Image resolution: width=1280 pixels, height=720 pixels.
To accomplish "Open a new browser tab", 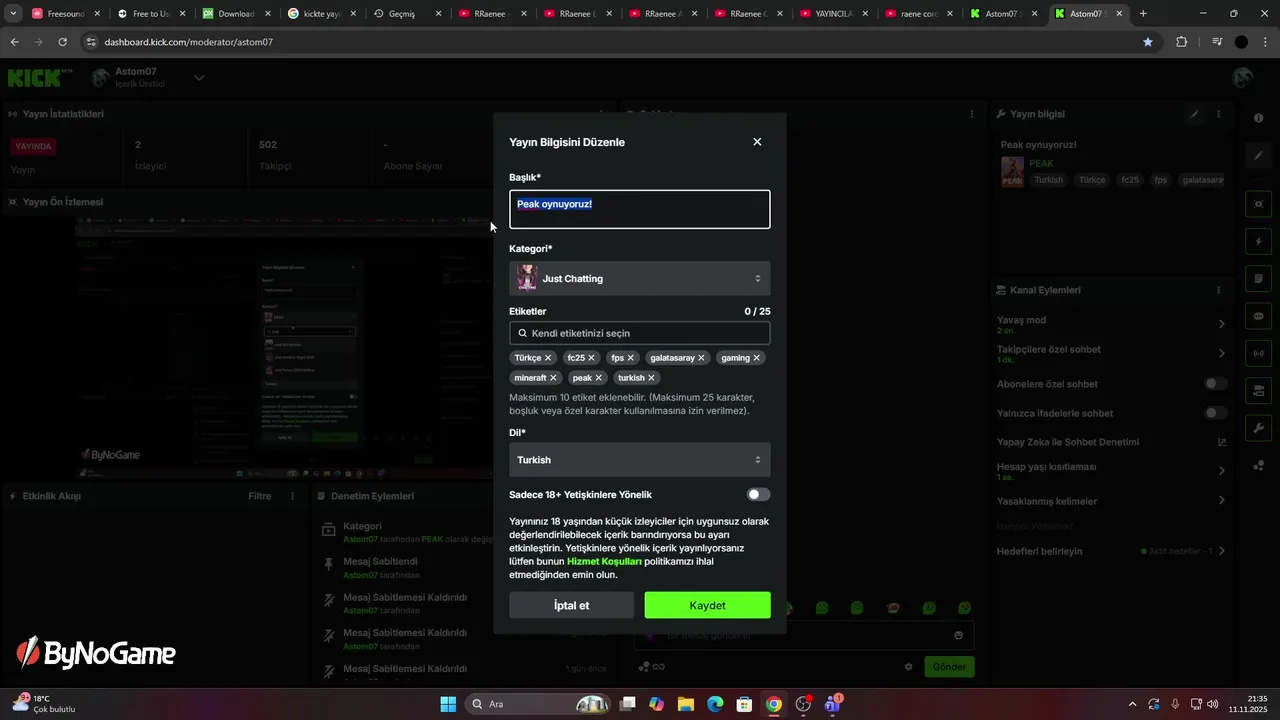I will pyautogui.click(x=1143, y=14).
